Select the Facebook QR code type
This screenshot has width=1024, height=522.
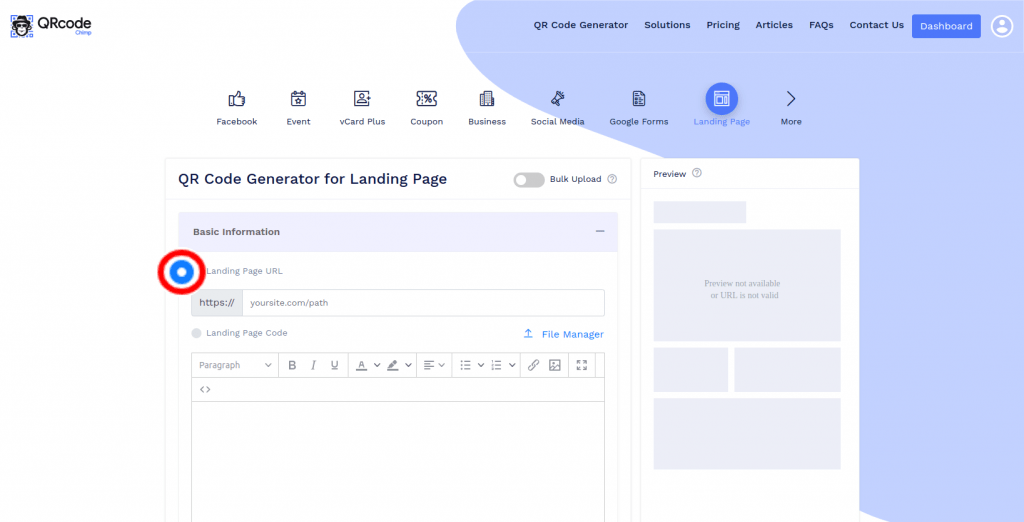236,108
